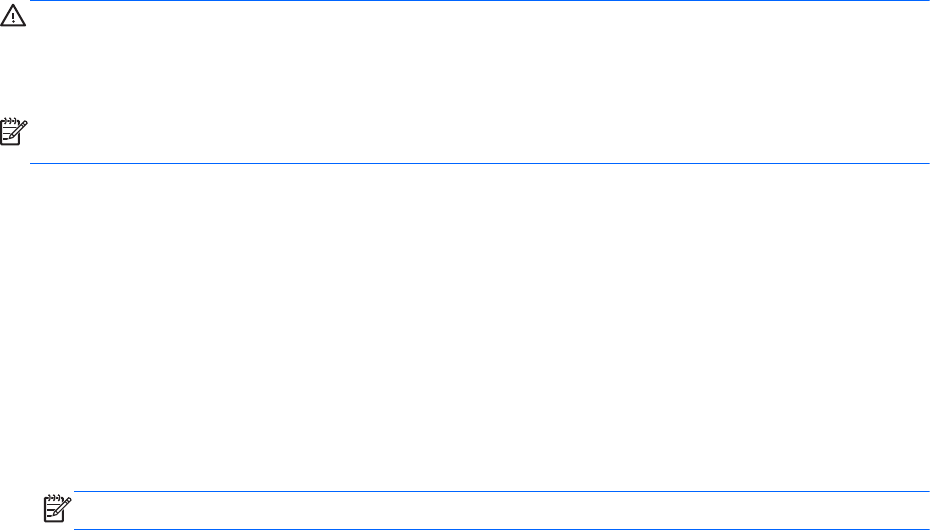This screenshot has width=930, height=530.
Task: Click the note icon beneath the warning triangle
Action: point(12,130)
